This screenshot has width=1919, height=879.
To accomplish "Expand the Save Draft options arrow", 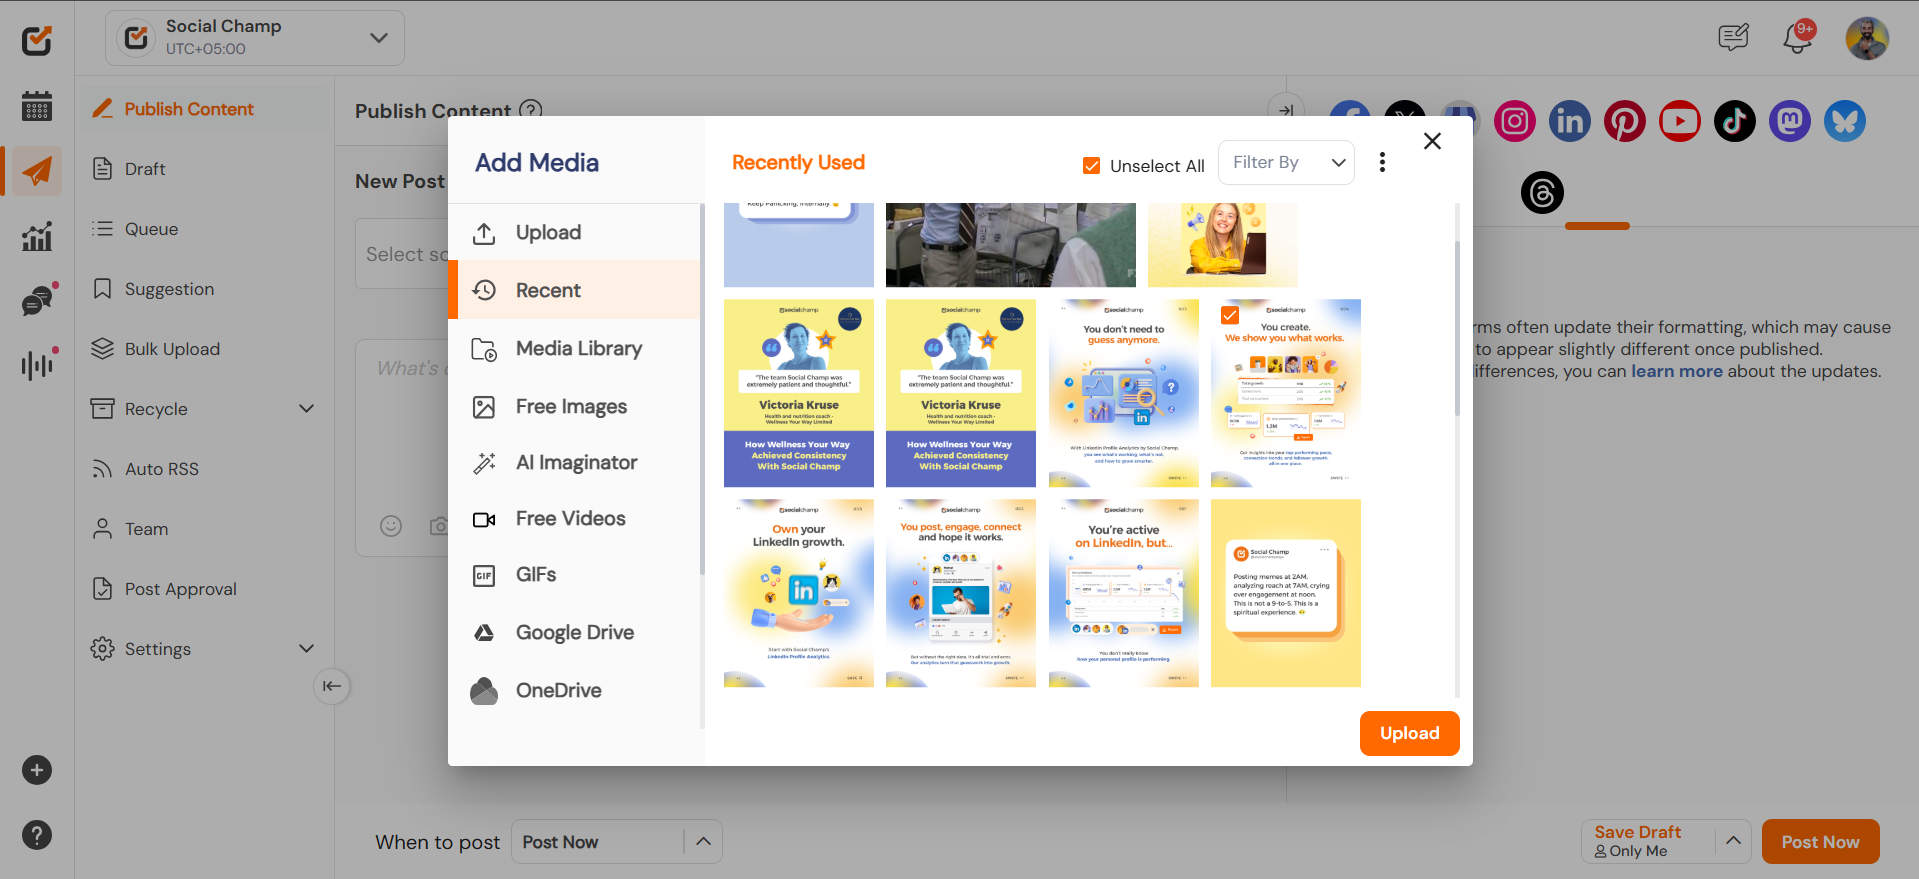I will pyautogui.click(x=1733, y=841).
